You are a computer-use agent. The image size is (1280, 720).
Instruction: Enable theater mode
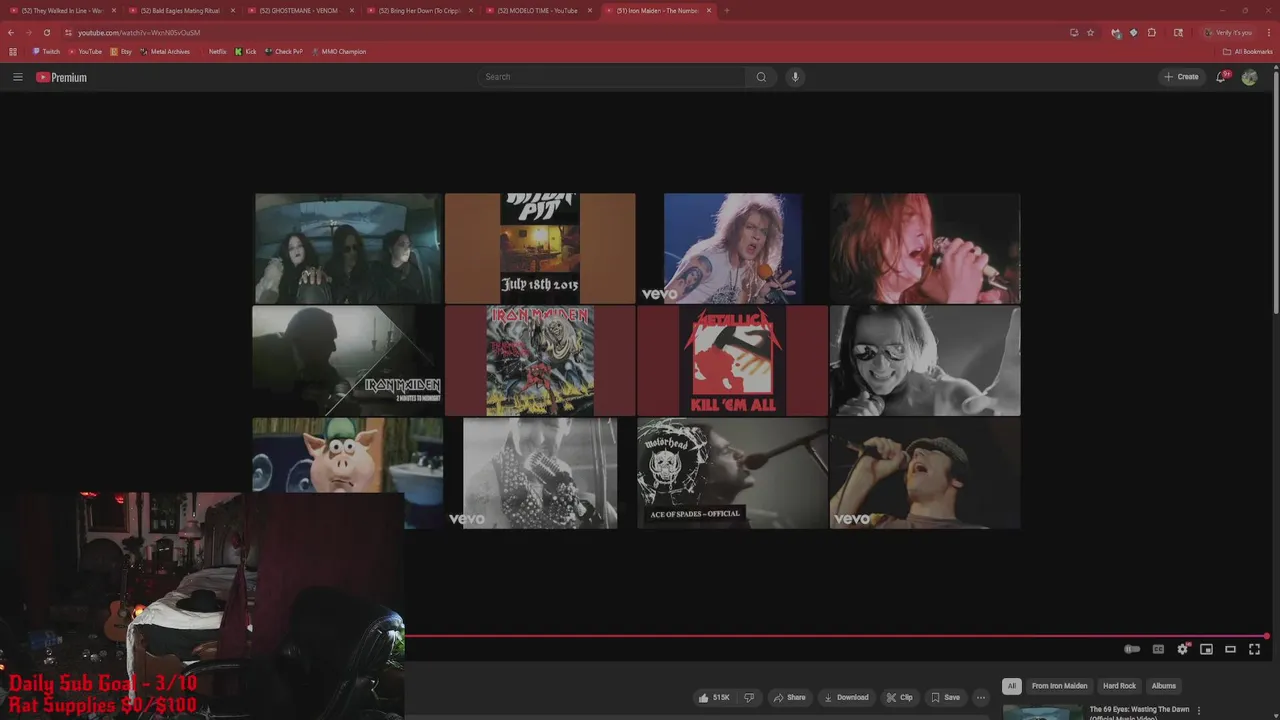coord(1230,649)
